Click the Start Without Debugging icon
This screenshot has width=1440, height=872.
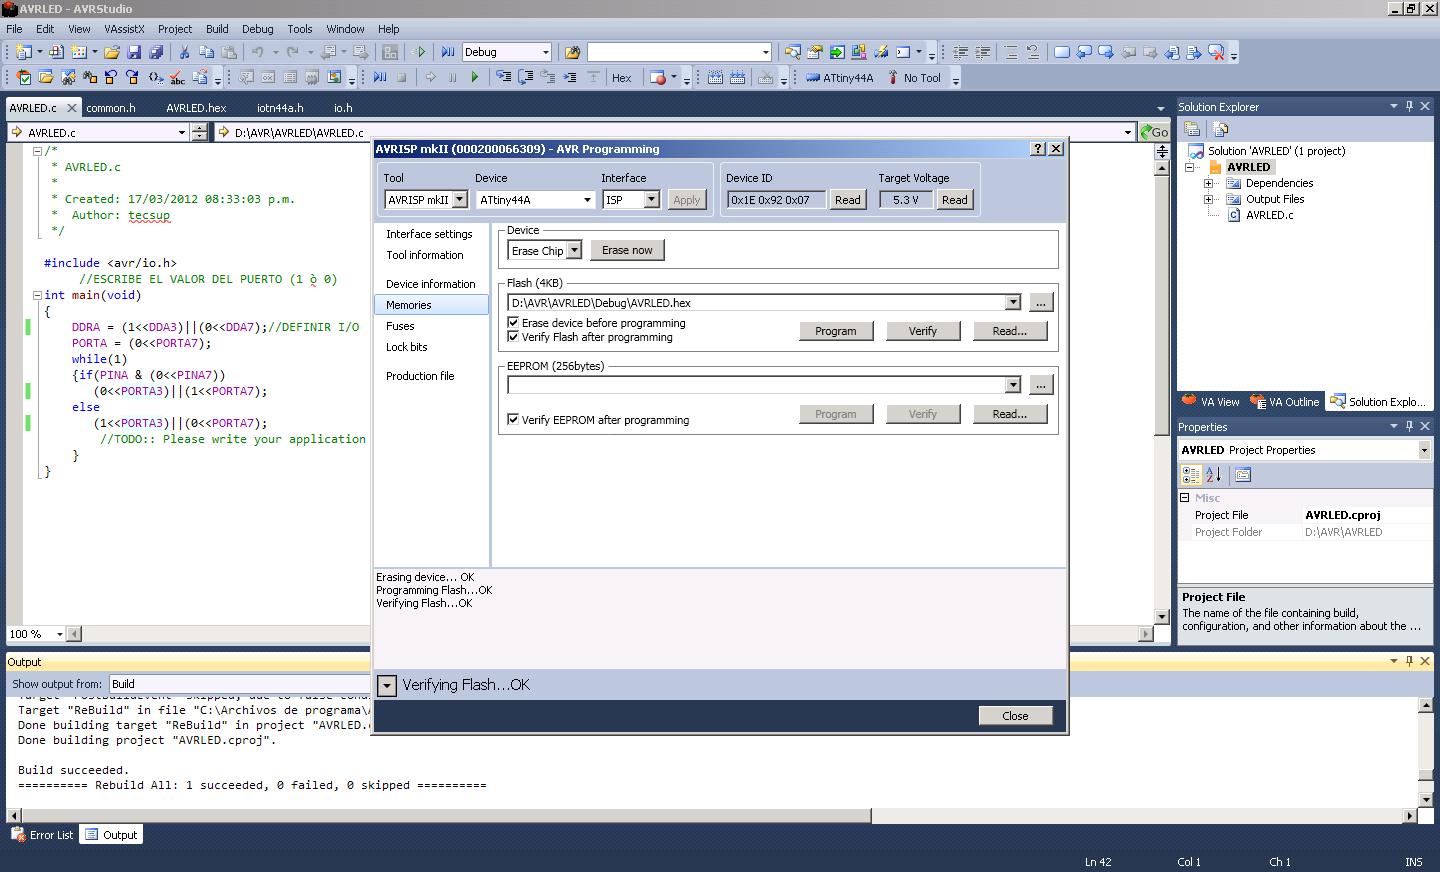coord(419,52)
